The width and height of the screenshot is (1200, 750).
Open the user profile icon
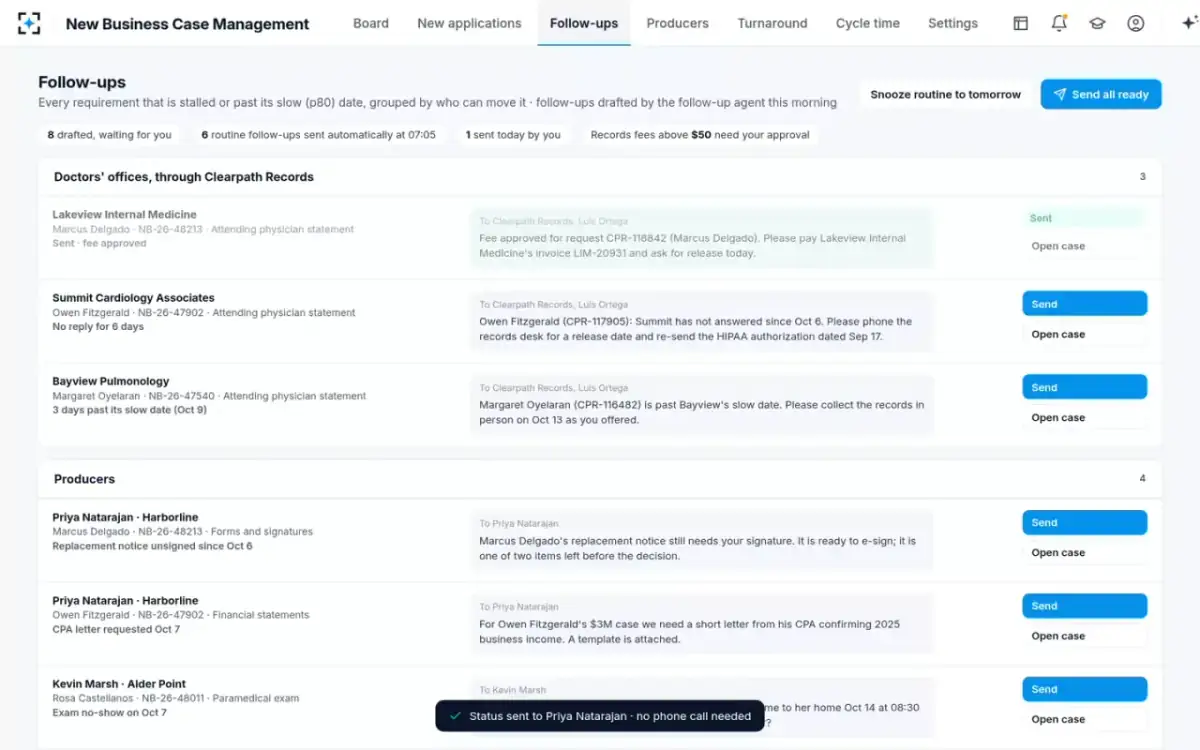coord(1135,23)
